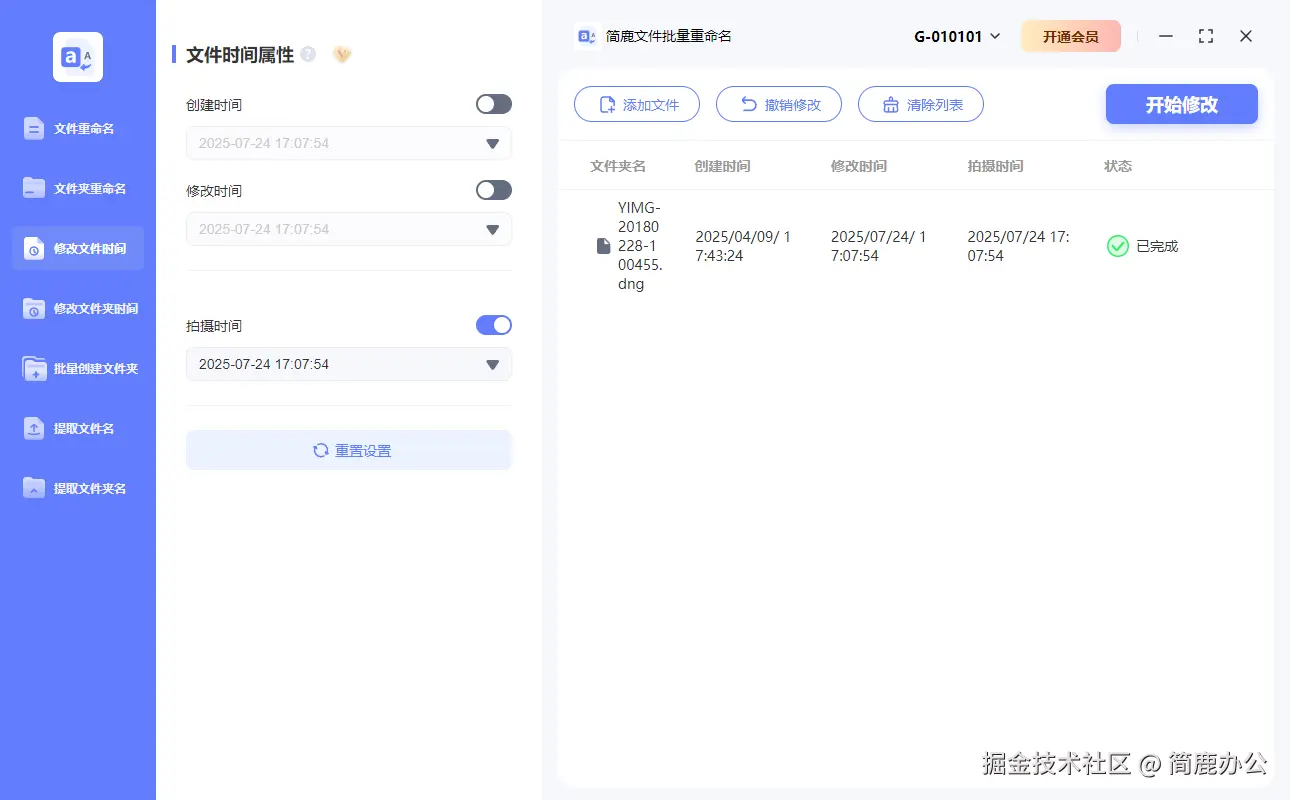Click the 拍摄时间 column header in the table
This screenshot has width=1290, height=800.
[x=996, y=166]
